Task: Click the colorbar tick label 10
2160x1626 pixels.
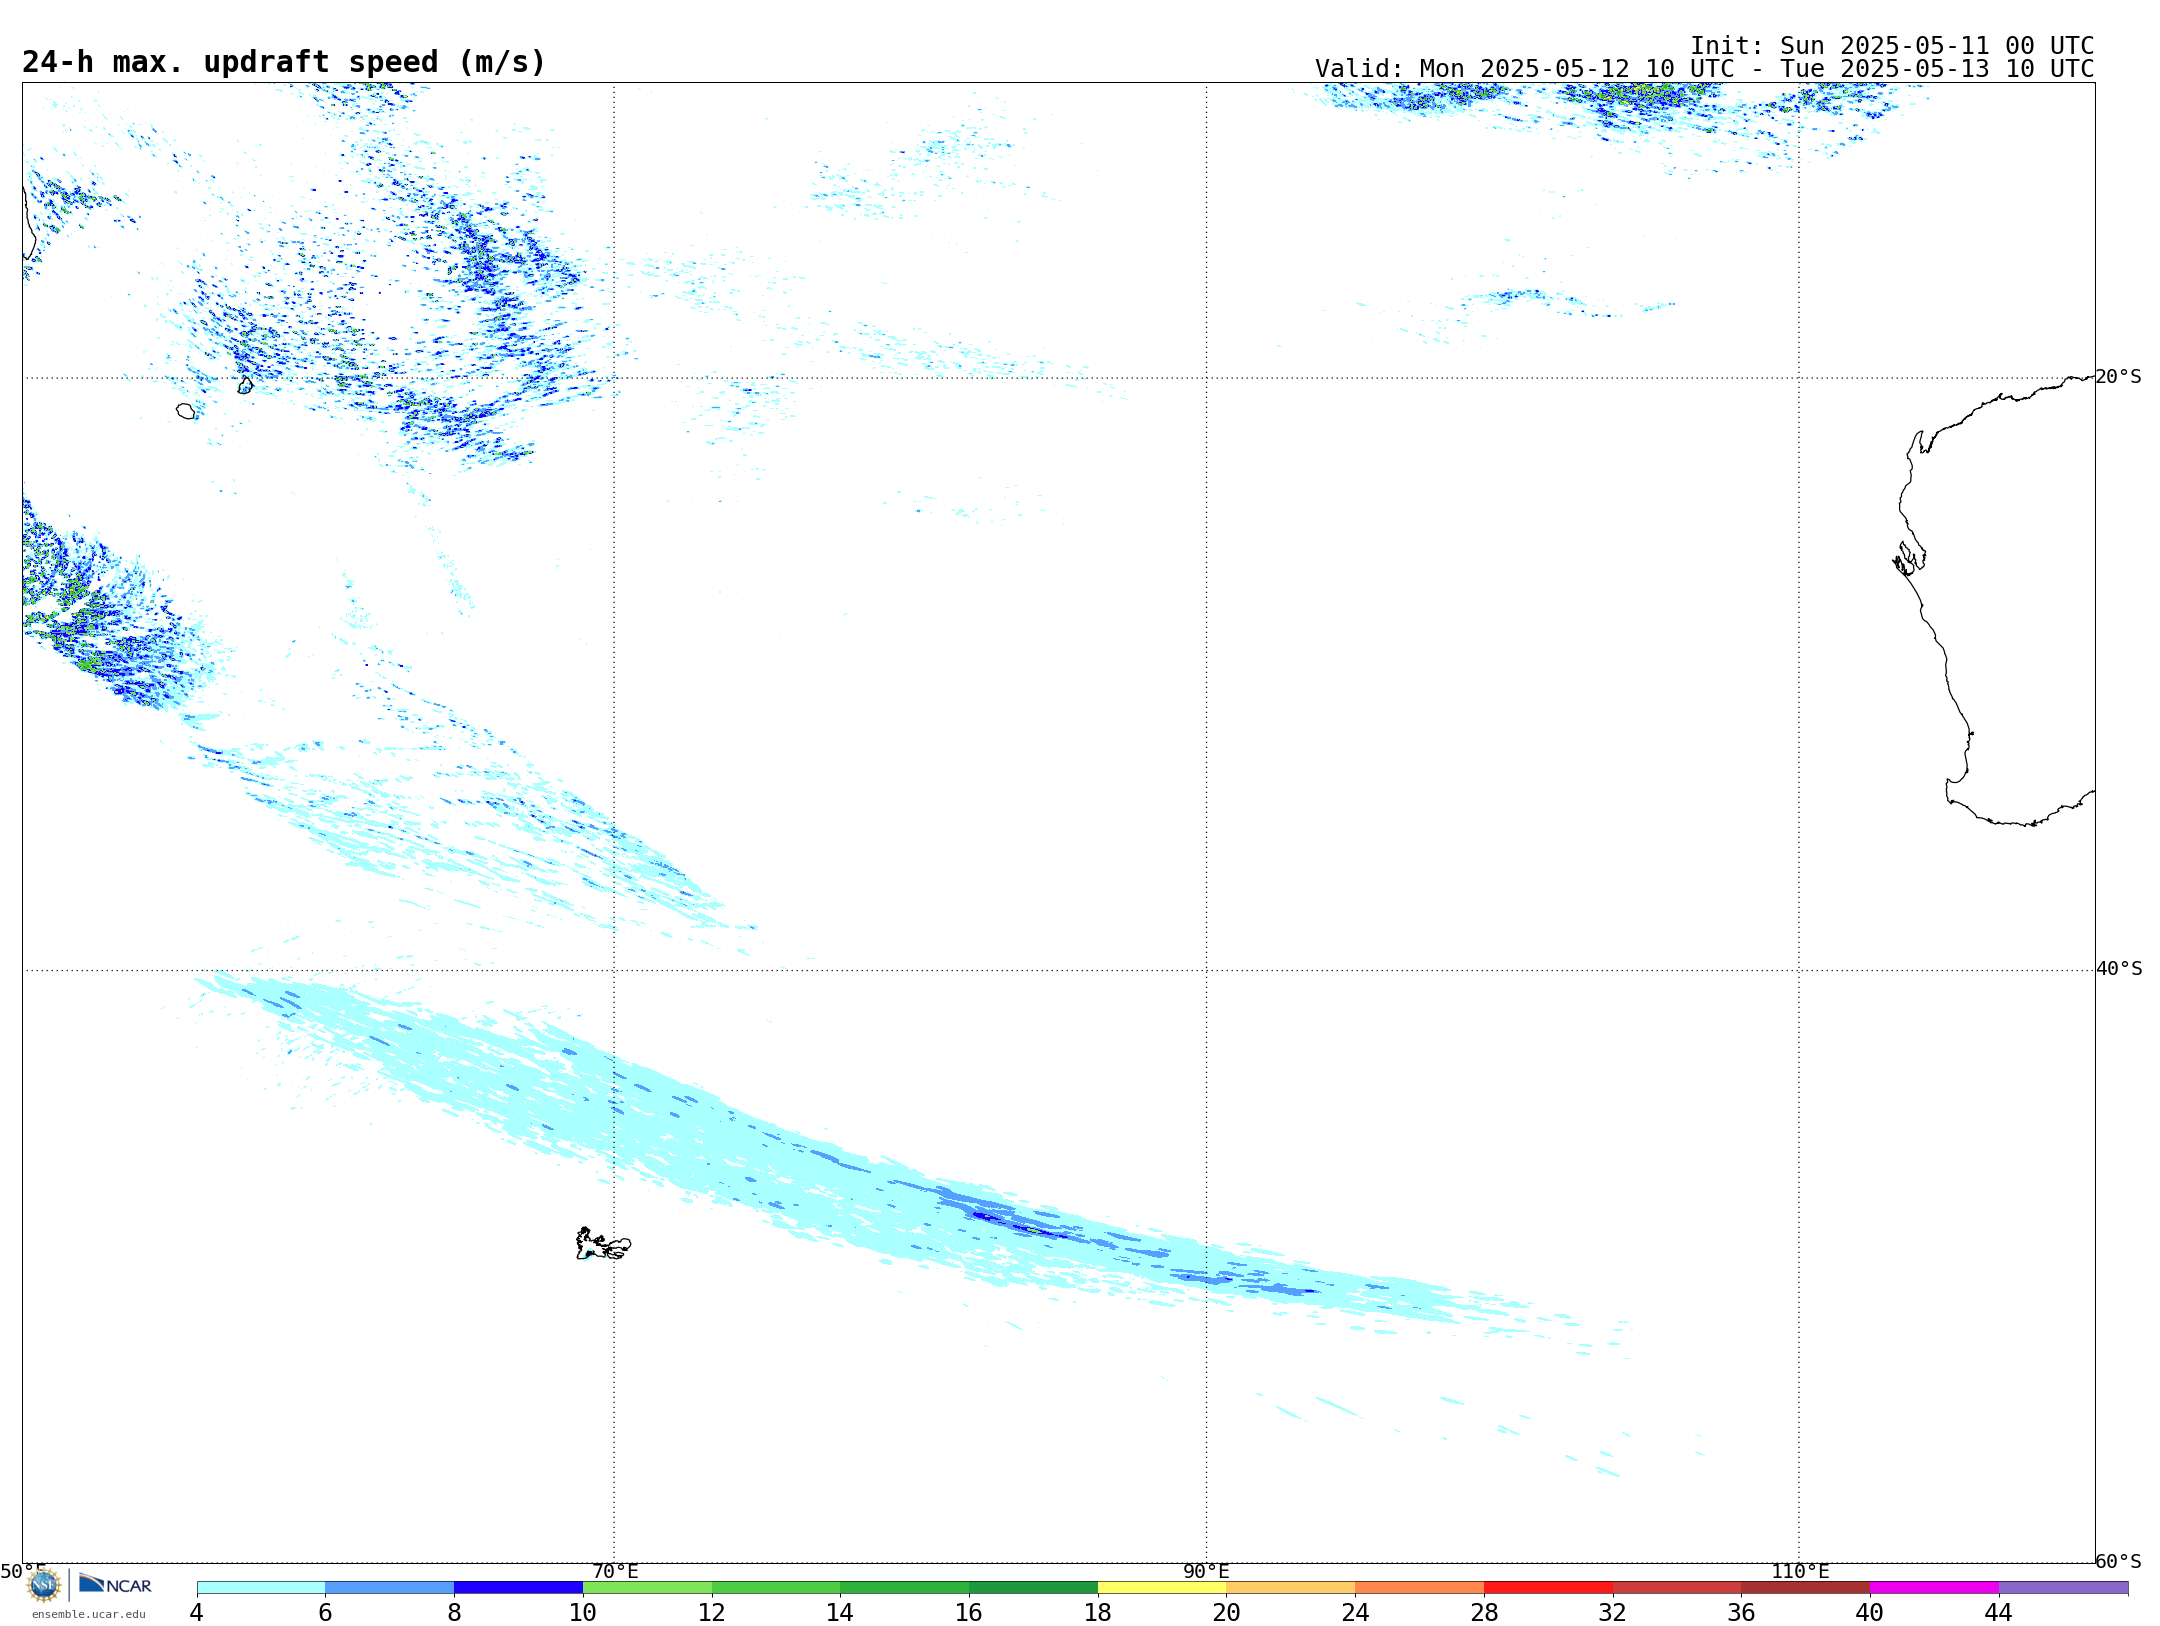Action: click(x=583, y=1612)
